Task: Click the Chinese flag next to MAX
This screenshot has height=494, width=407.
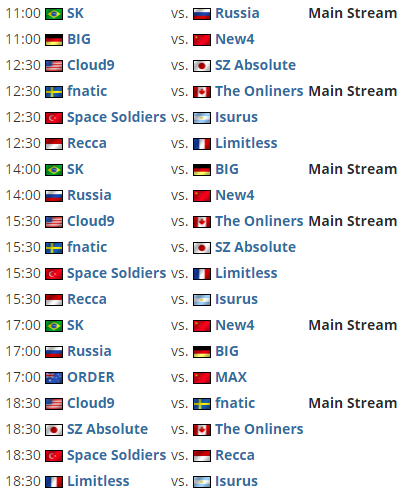Action: point(202,378)
